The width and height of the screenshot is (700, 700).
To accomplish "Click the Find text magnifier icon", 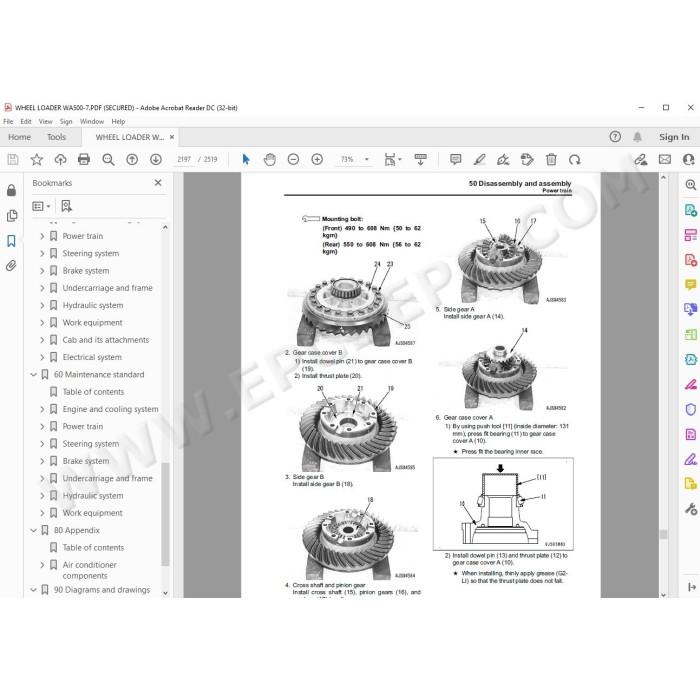I will (108, 159).
